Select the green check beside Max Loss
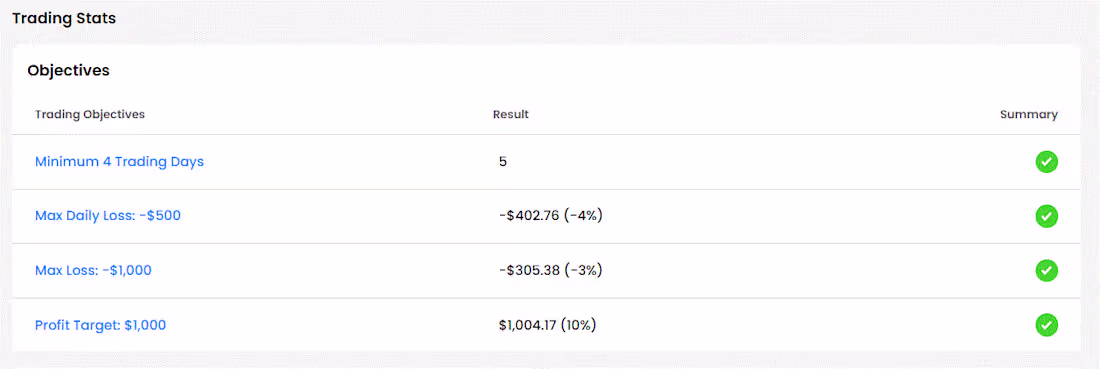Viewport: 1100px width, 369px height. [1046, 270]
